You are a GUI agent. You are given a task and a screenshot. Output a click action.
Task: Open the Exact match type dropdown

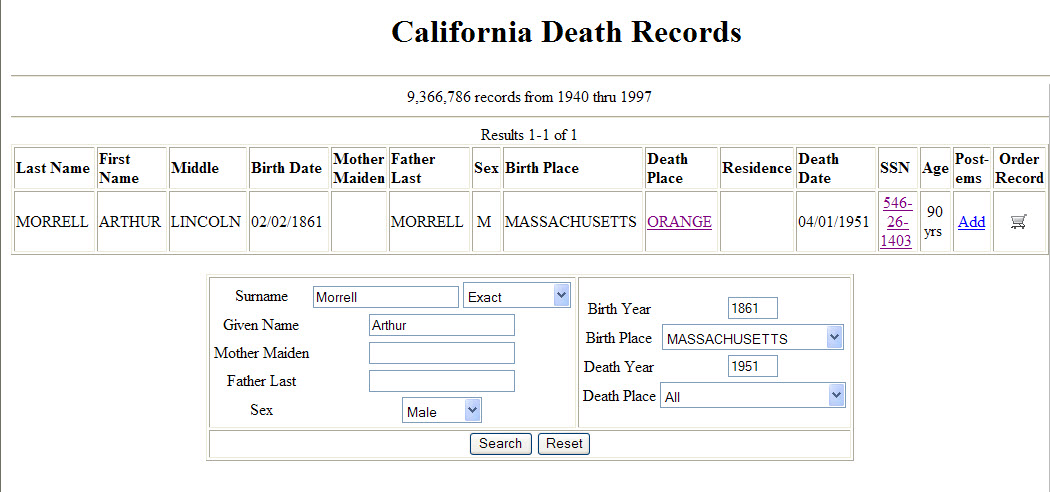coord(516,296)
